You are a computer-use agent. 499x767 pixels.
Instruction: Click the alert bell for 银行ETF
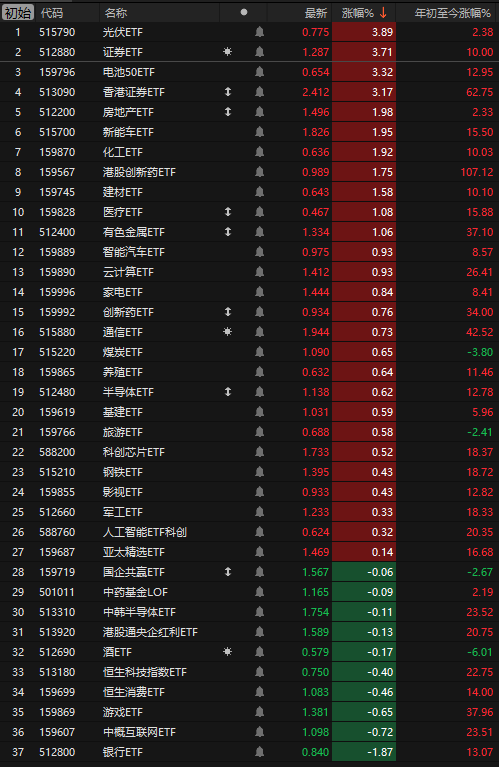coord(259,752)
